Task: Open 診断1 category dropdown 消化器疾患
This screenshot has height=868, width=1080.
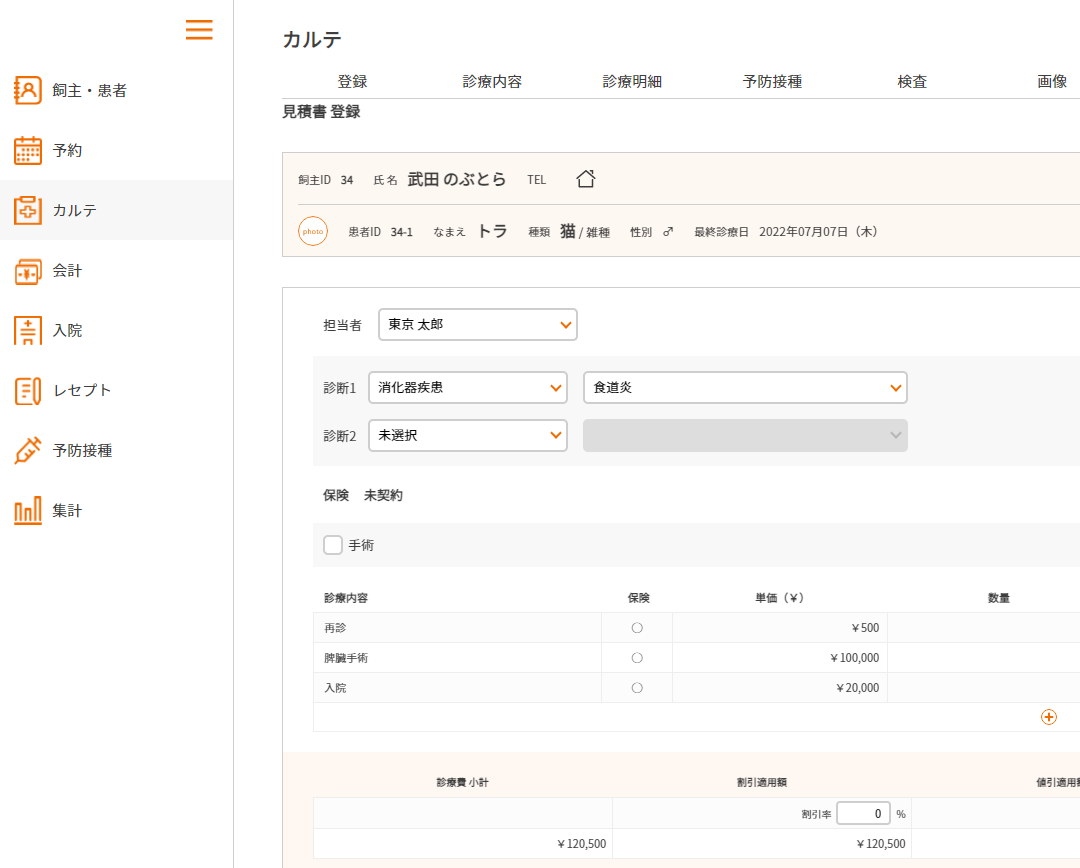Action: 468,388
